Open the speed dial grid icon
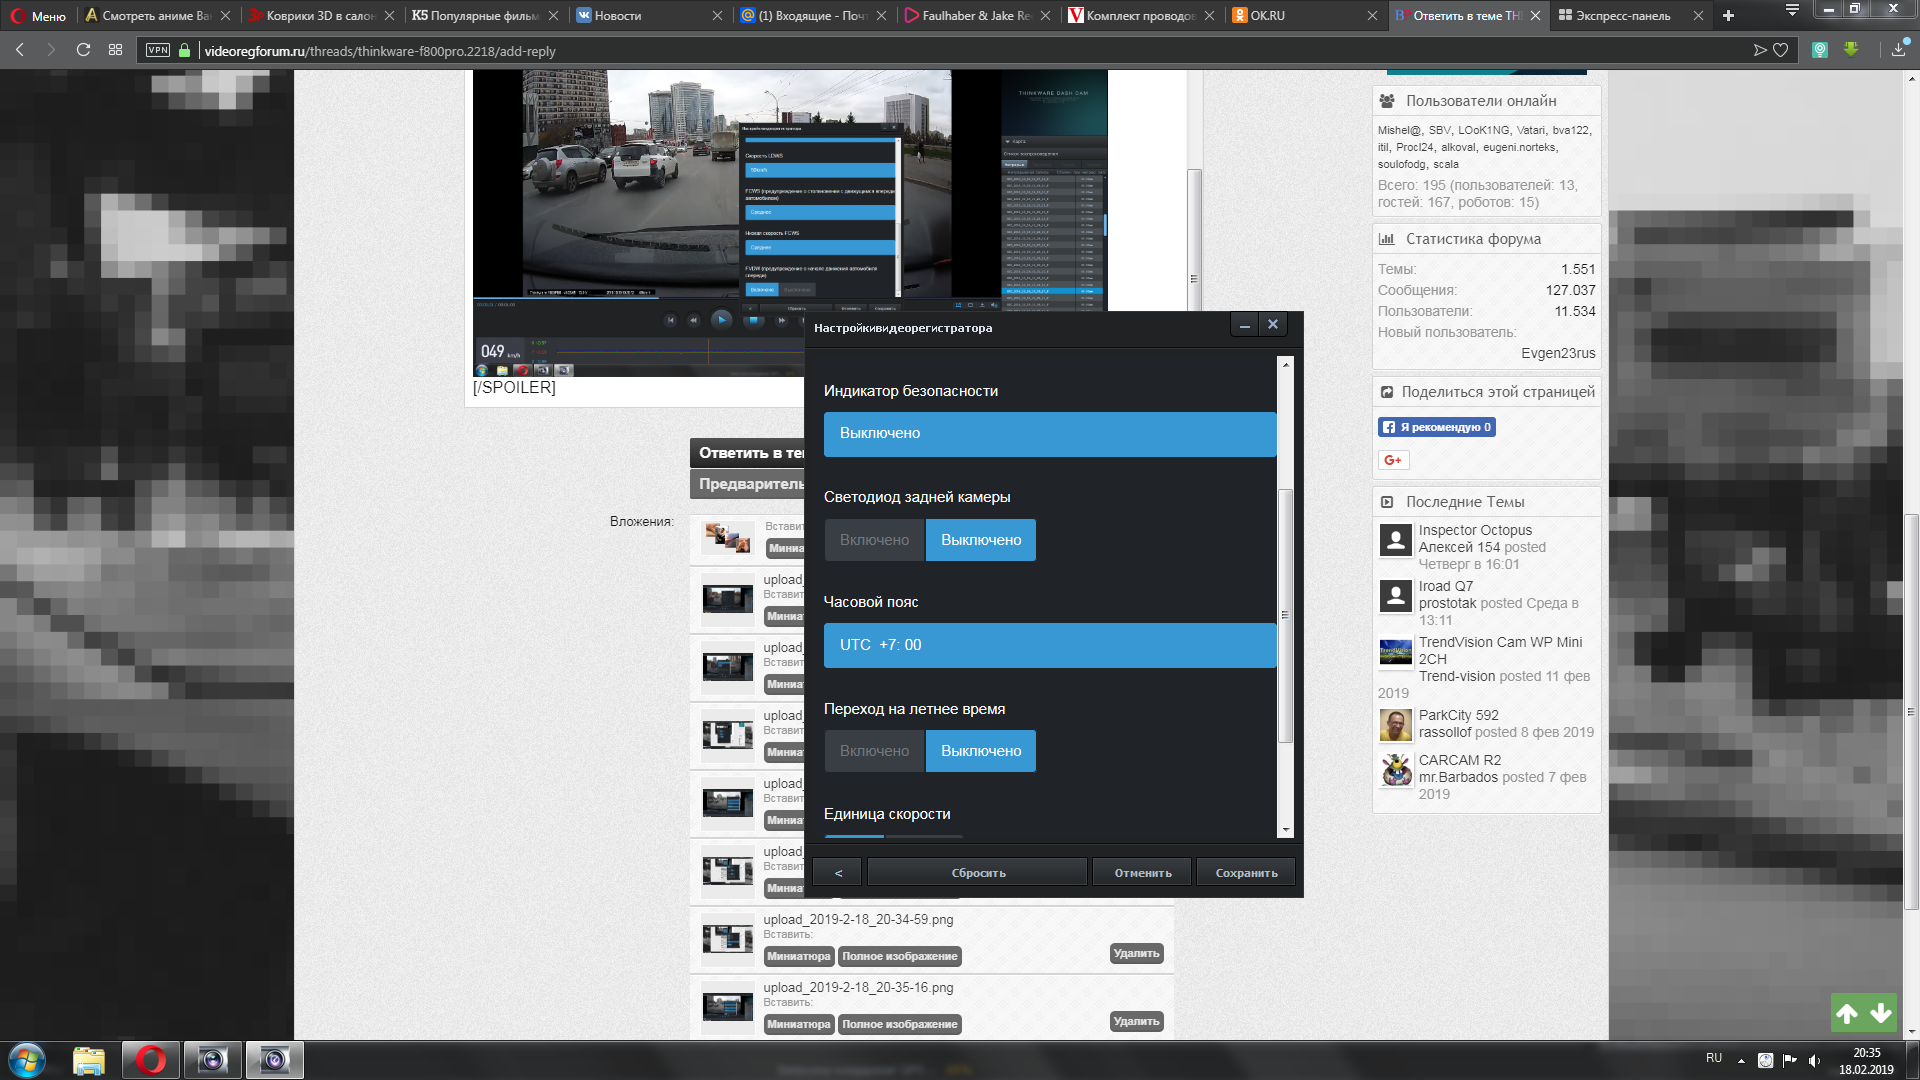The width and height of the screenshot is (1920, 1080). tap(115, 50)
